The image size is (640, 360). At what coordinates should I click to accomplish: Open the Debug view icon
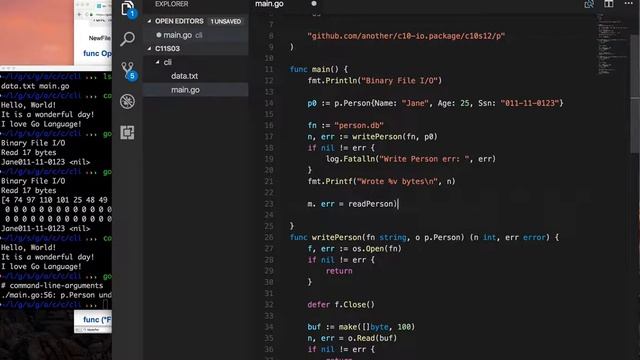[x=127, y=101]
